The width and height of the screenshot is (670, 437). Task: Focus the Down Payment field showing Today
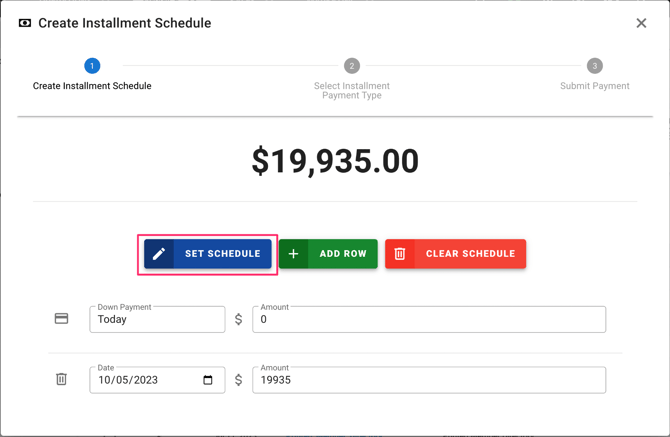[157, 320]
